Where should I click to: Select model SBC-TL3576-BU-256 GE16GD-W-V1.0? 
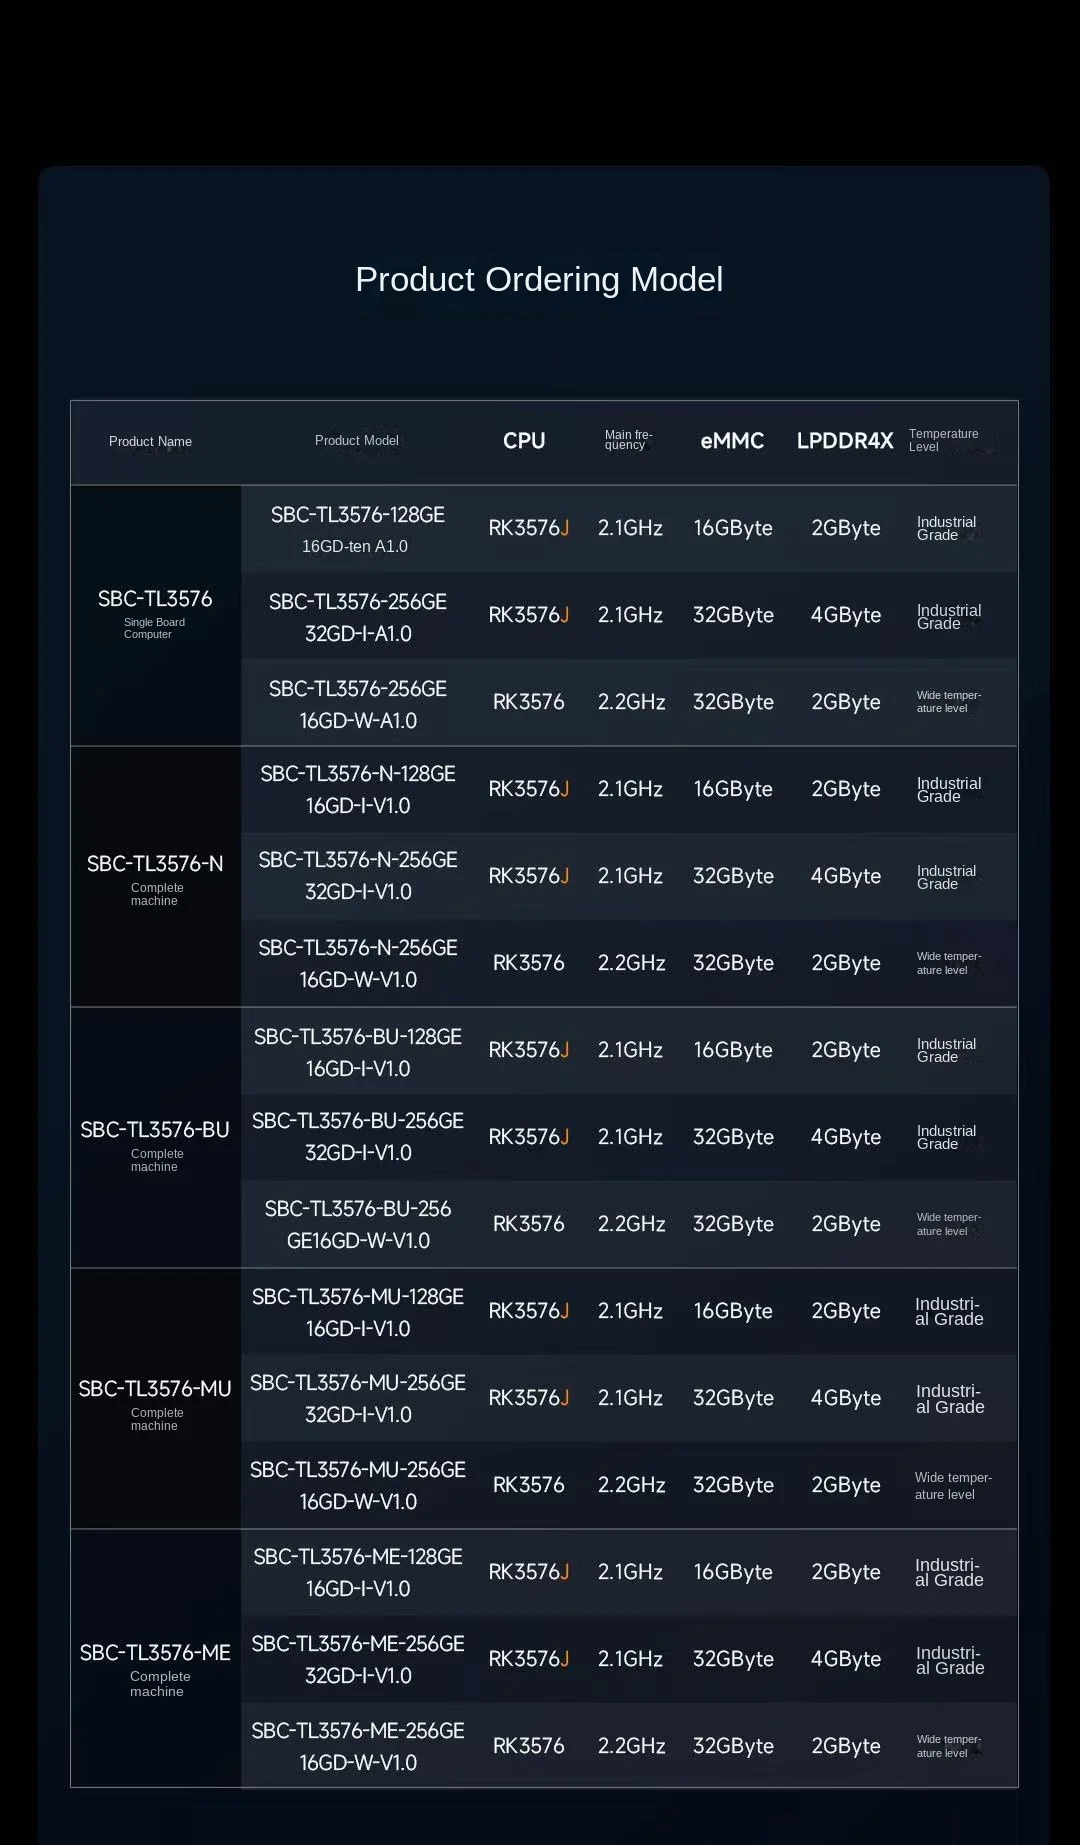click(358, 1224)
